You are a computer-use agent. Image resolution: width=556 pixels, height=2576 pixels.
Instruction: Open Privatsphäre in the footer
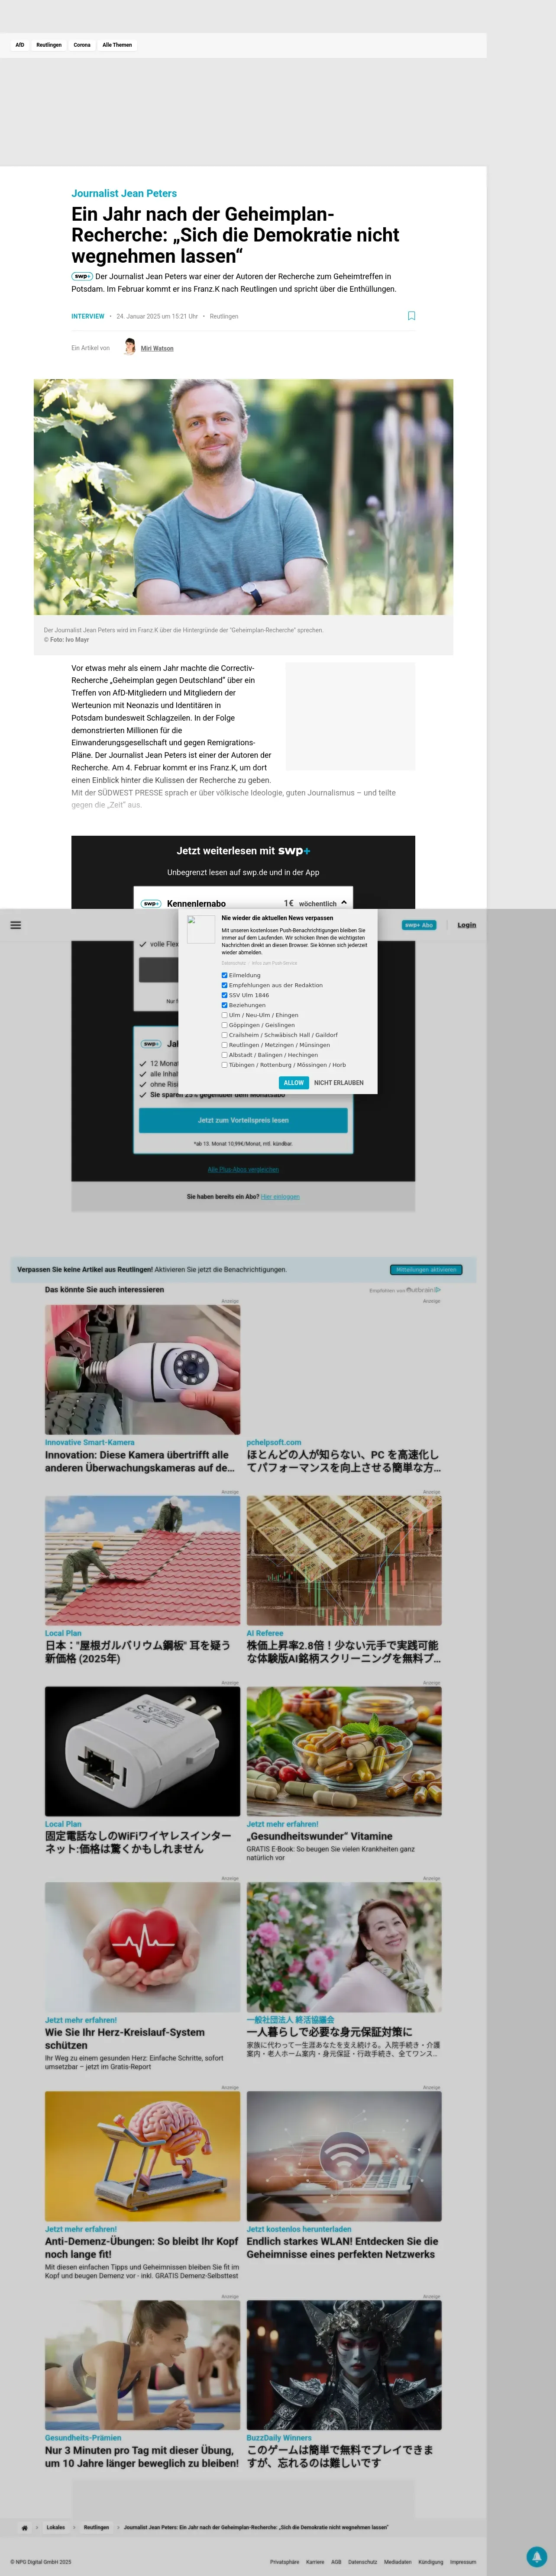tap(284, 2562)
